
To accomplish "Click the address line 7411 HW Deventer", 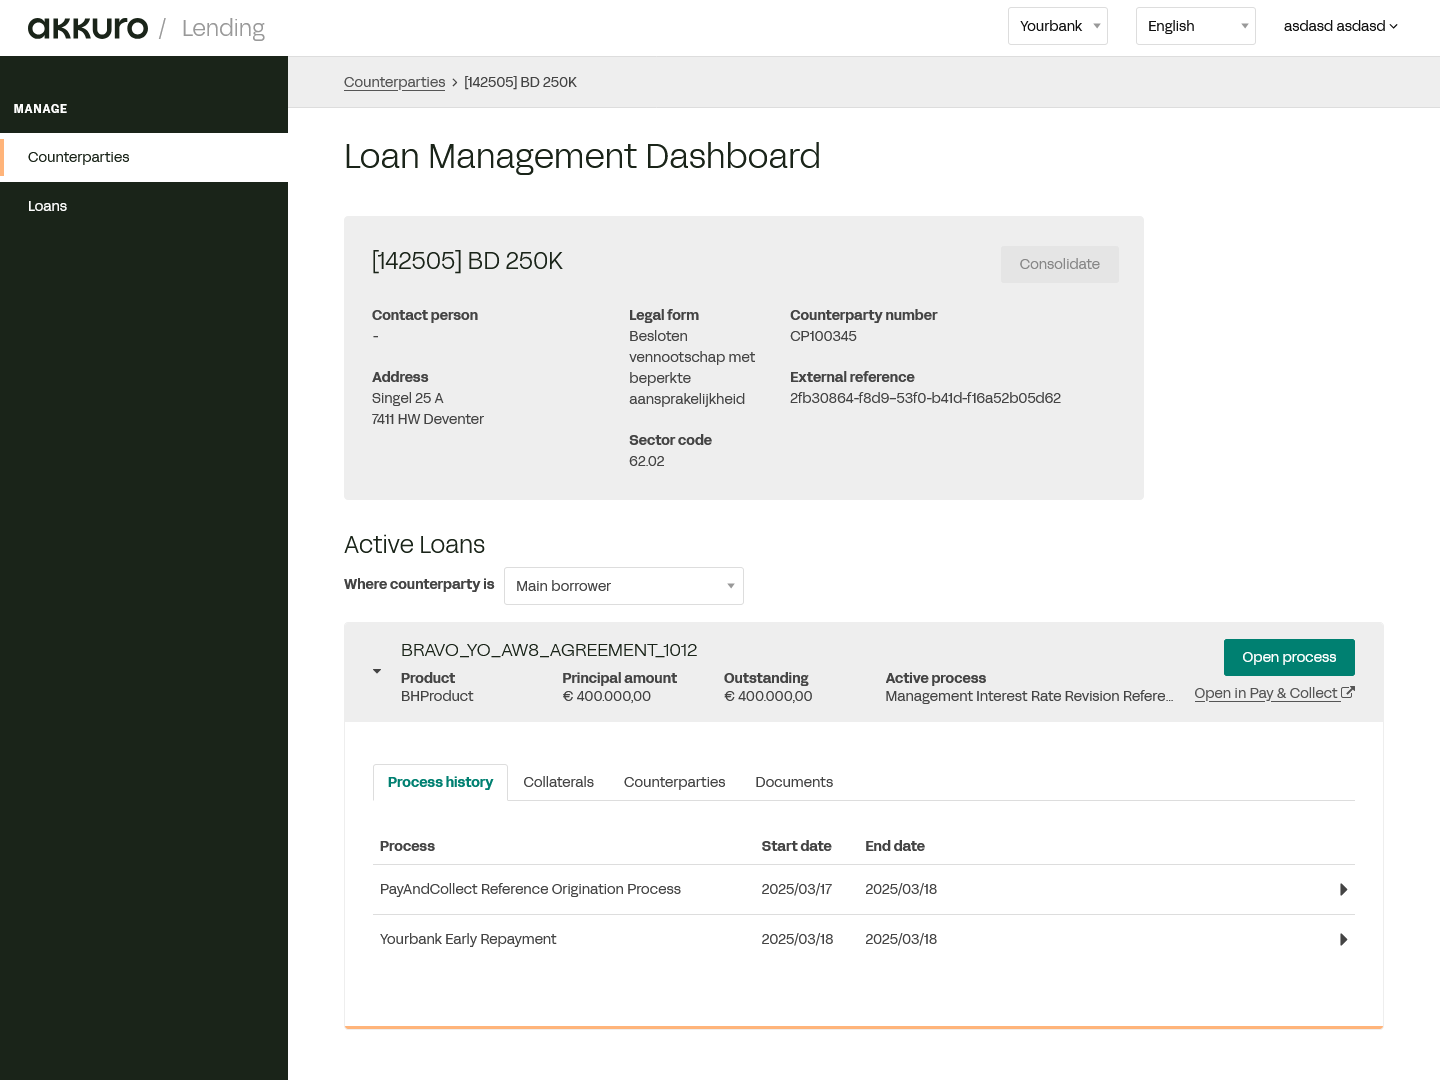I will coord(428,419).
